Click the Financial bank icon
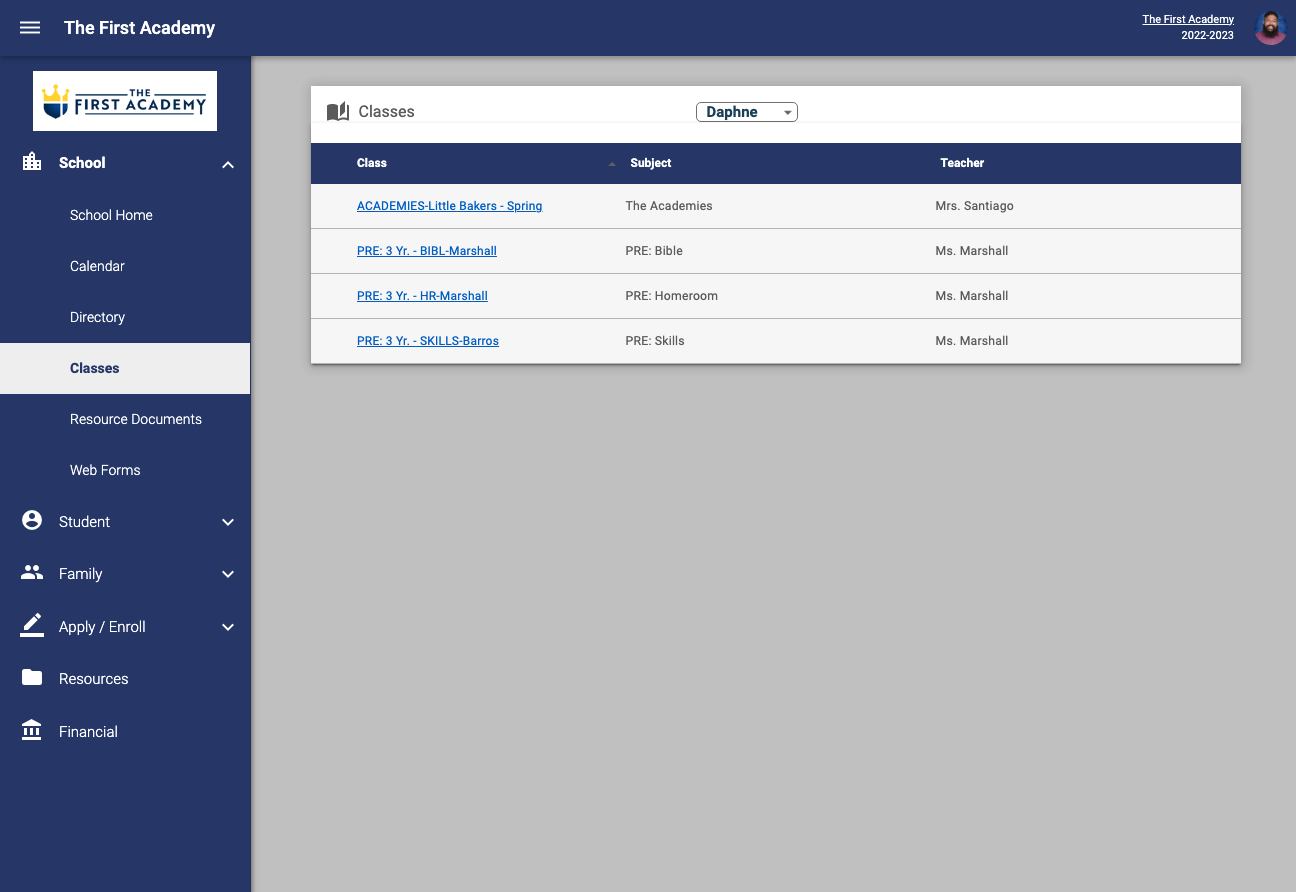1296x892 pixels. (x=32, y=730)
